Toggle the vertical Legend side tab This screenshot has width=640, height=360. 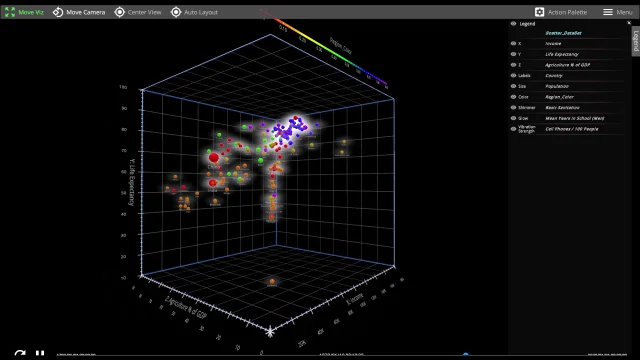[x=636, y=41]
